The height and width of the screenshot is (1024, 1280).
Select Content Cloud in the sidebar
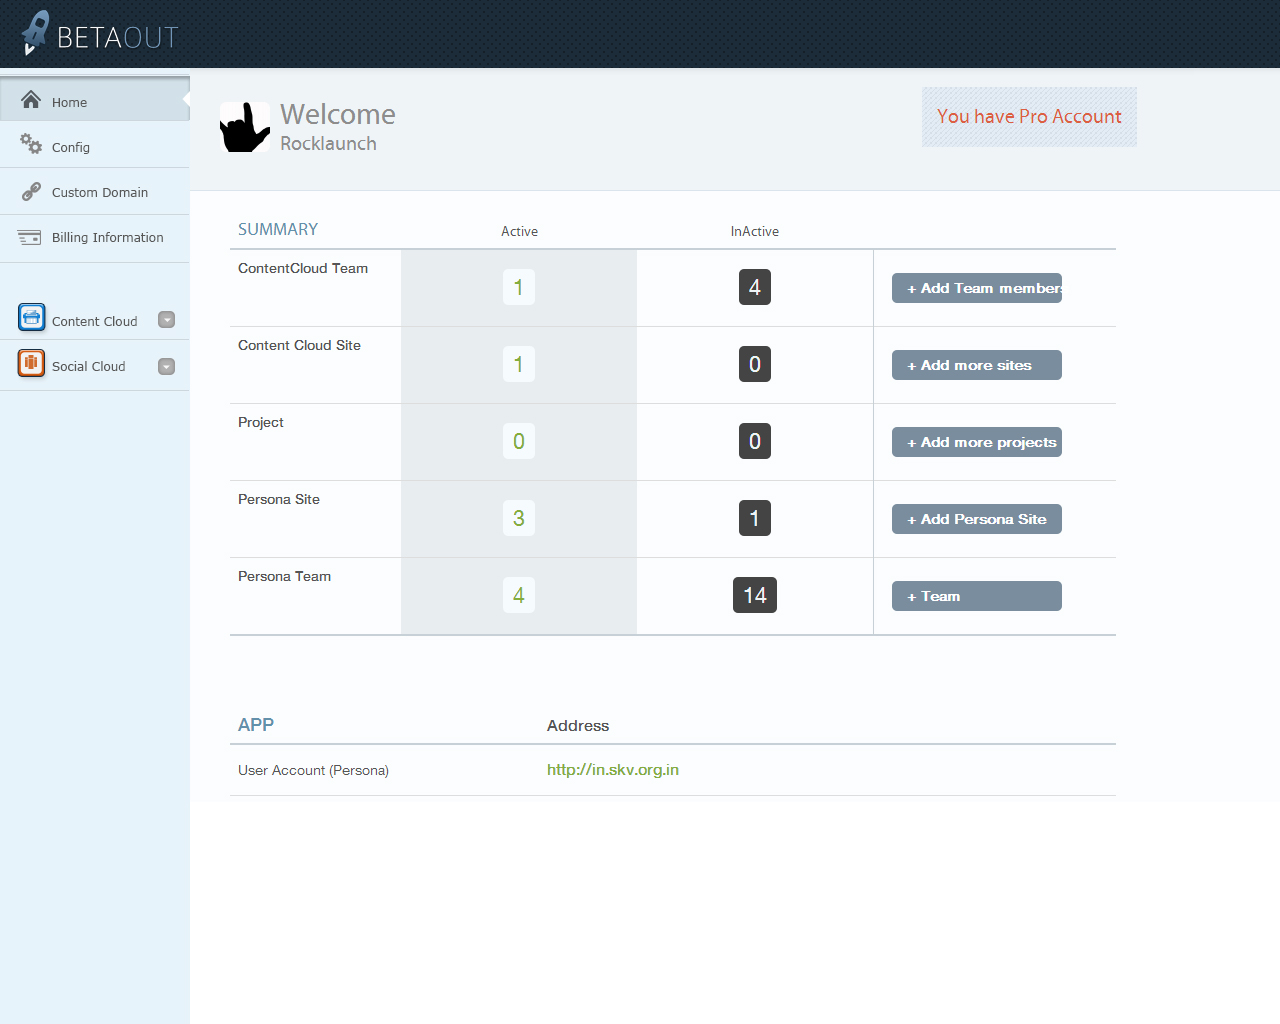(x=95, y=320)
